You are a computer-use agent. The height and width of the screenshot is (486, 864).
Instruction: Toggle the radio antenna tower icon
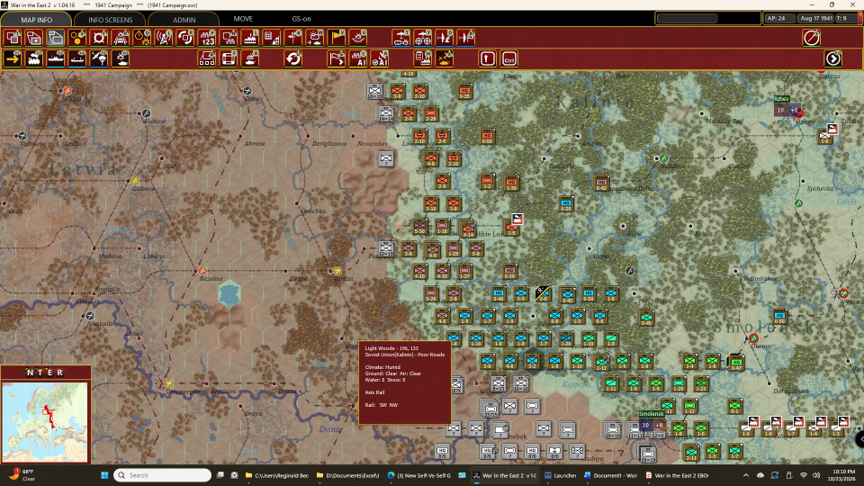coord(164,38)
